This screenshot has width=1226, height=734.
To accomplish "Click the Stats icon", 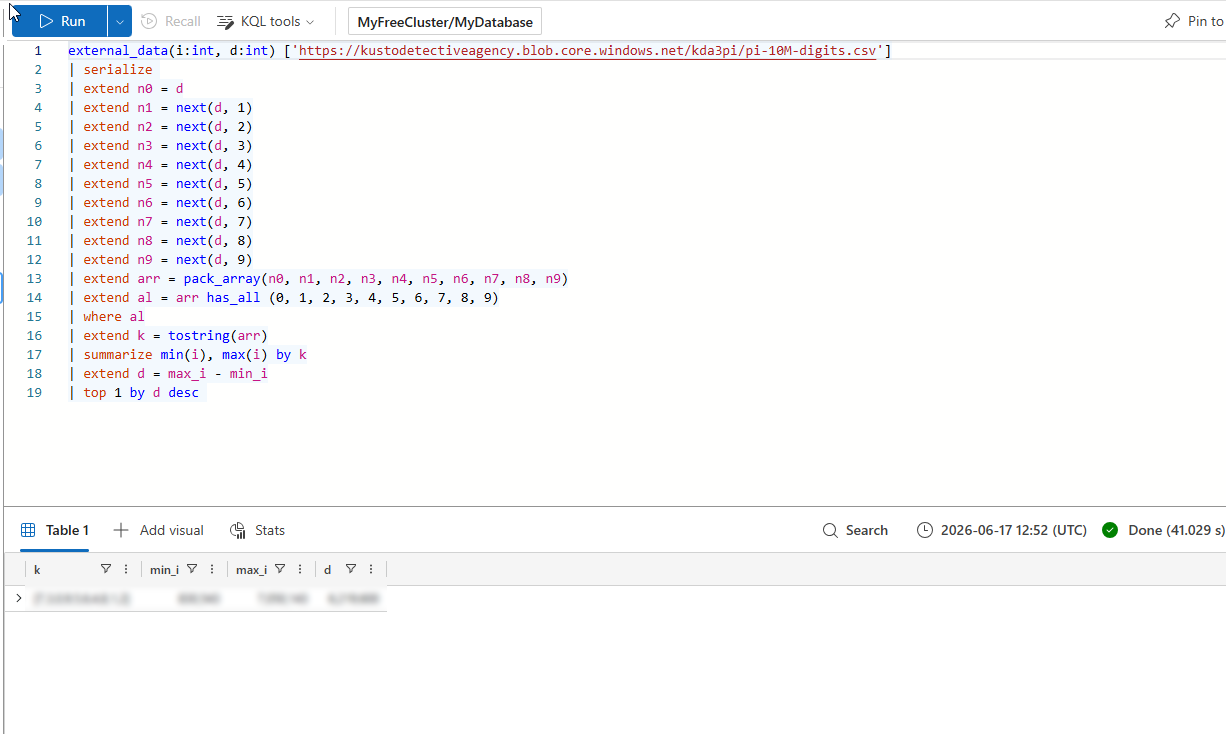I will click(238, 530).
